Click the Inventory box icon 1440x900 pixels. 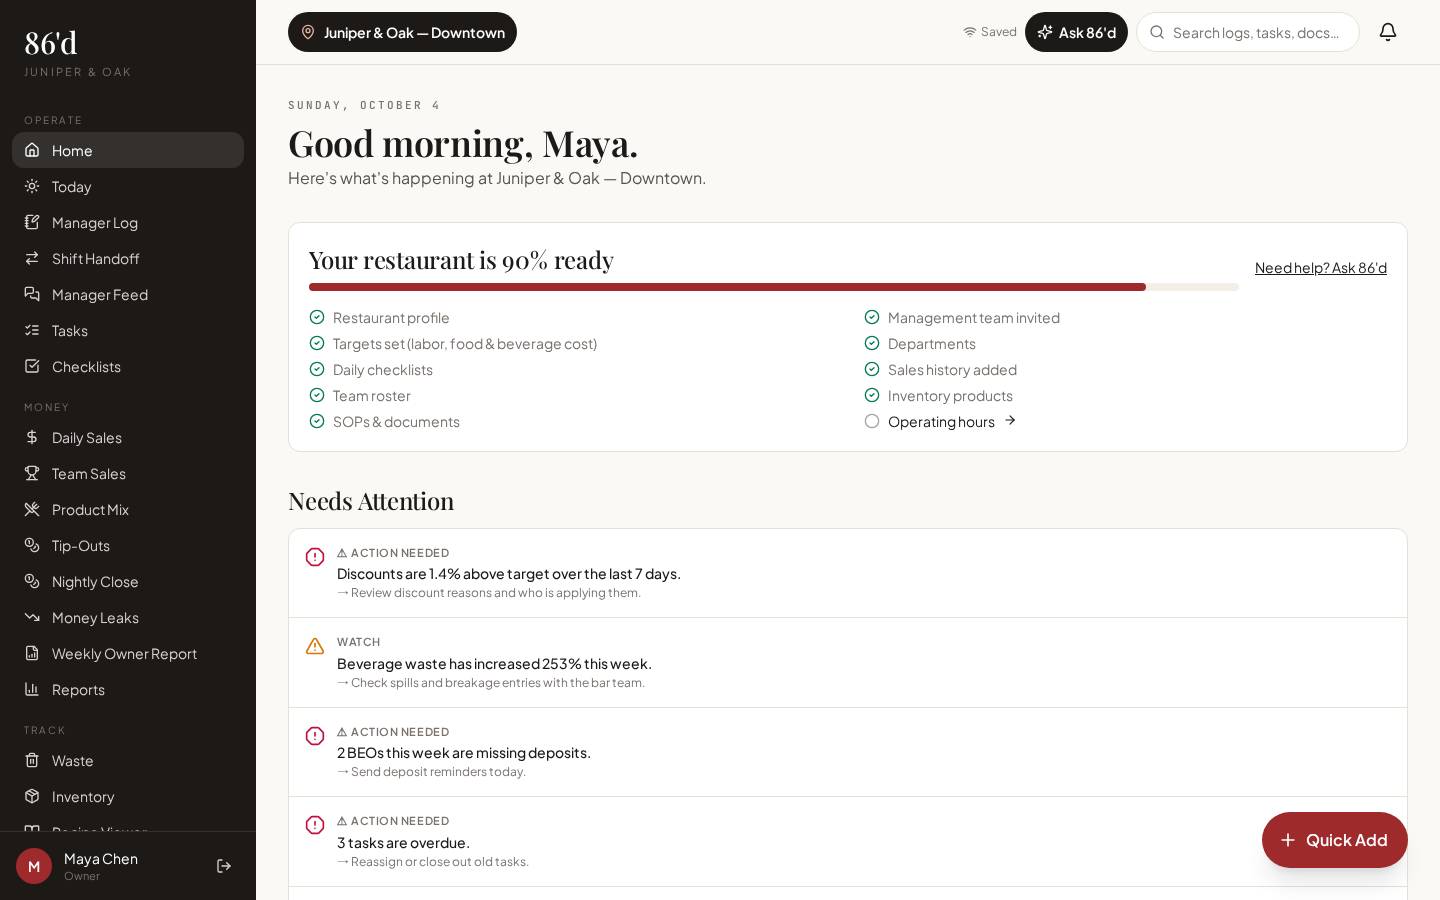point(32,796)
